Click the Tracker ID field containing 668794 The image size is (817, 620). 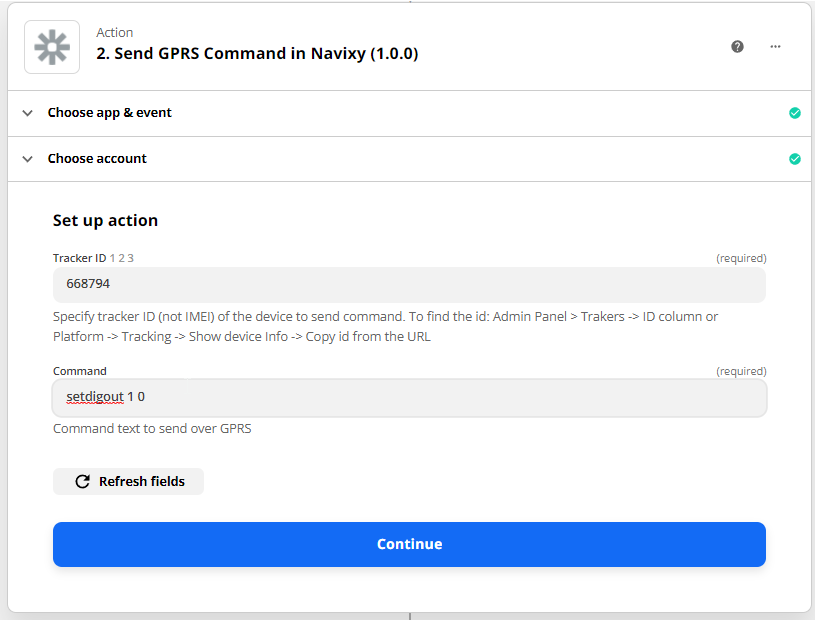(x=409, y=284)
